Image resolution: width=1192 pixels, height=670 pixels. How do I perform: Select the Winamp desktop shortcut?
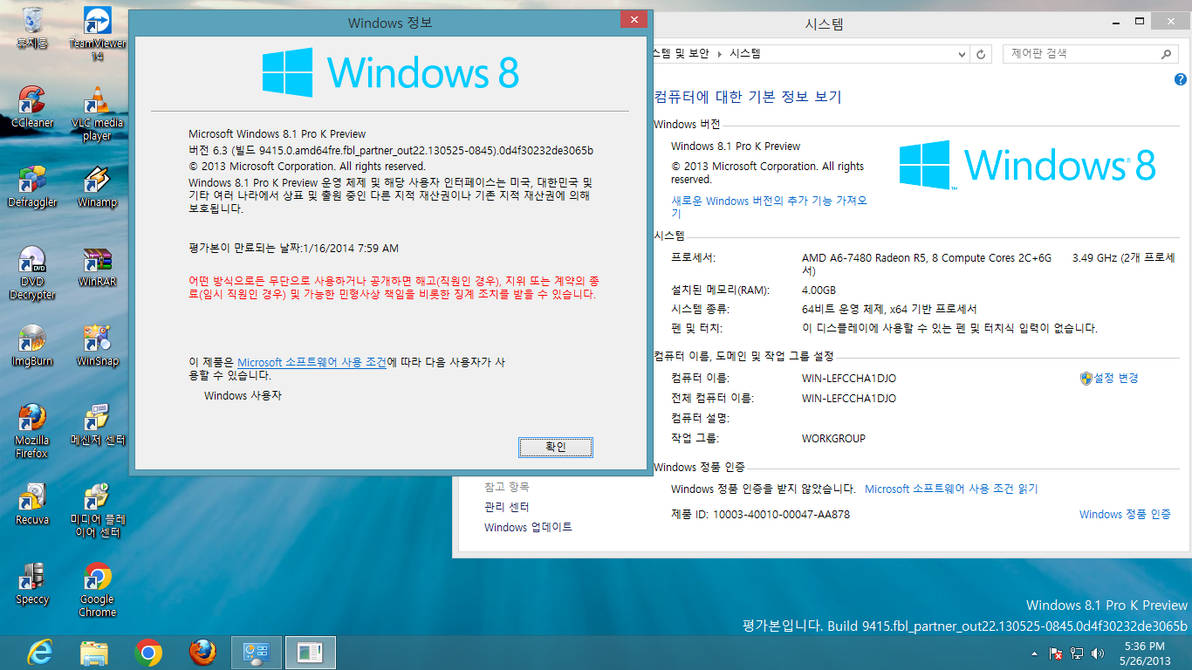(x=97, y=186)
